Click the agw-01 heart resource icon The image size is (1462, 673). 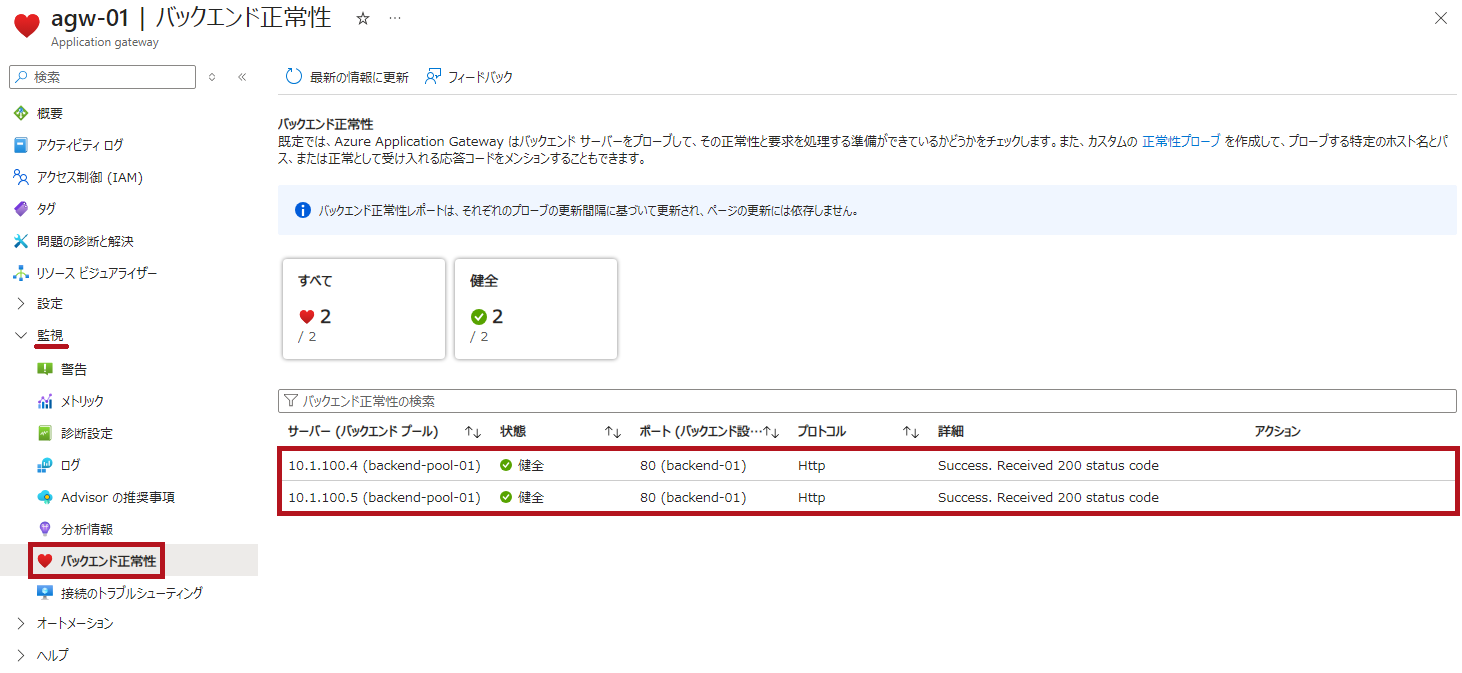(x=27, y=26)
